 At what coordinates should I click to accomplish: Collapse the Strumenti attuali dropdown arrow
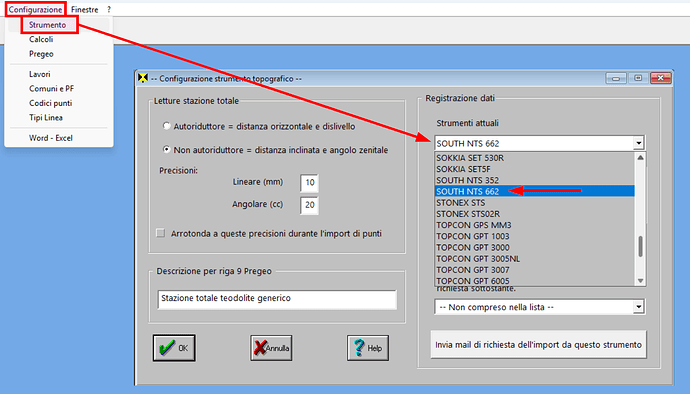[639, 143]
